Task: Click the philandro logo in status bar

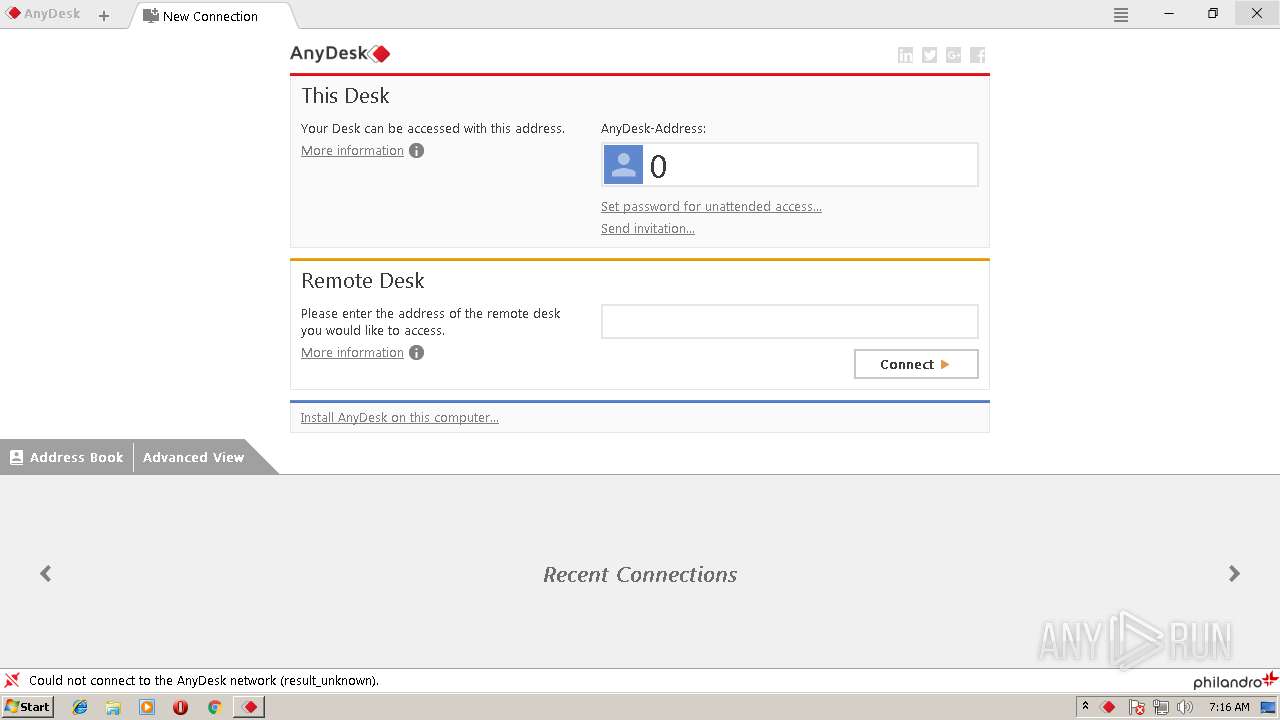Action: [1235, 681]
